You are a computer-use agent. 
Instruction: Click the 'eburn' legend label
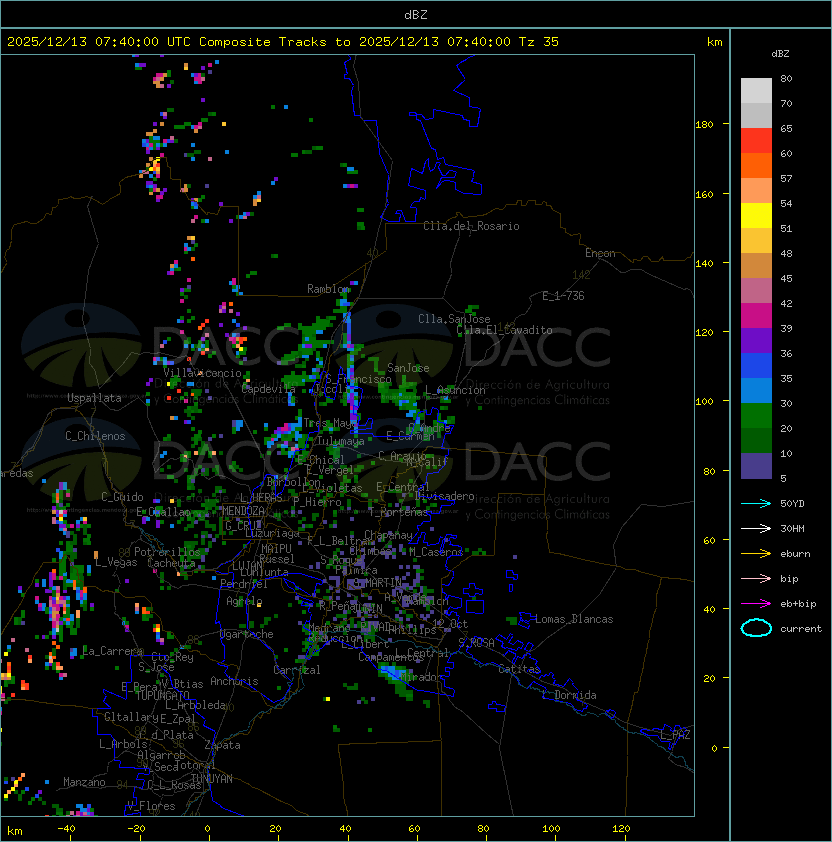pos(795,554)
